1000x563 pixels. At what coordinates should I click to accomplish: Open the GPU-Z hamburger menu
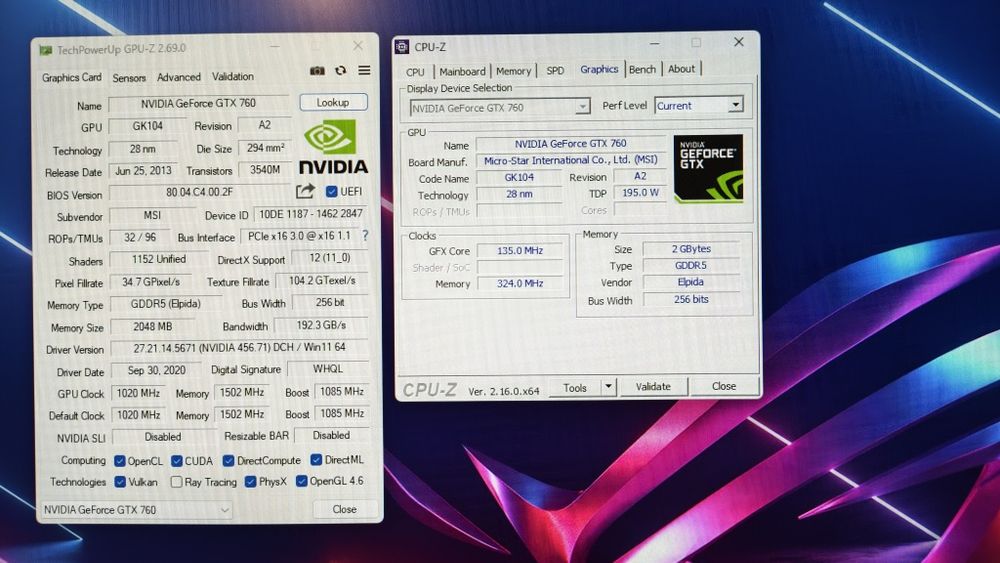[364, 70]
